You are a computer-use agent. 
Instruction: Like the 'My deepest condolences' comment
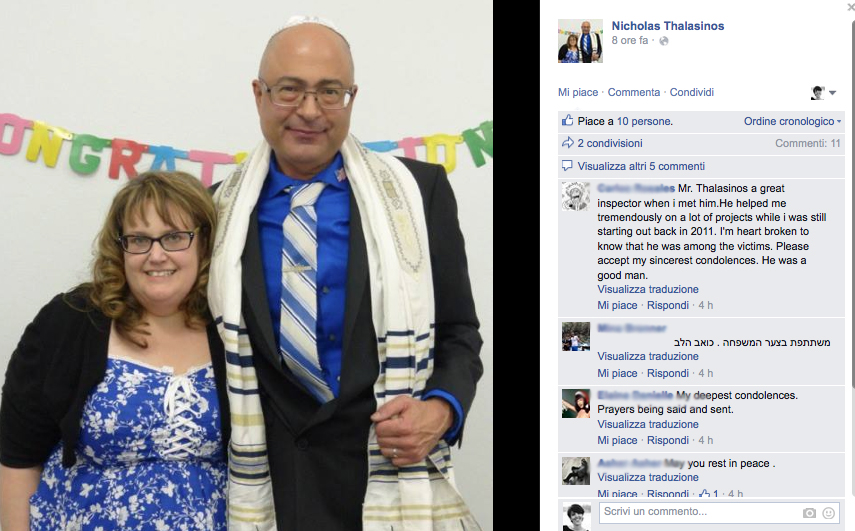click(x=617, y=440)
